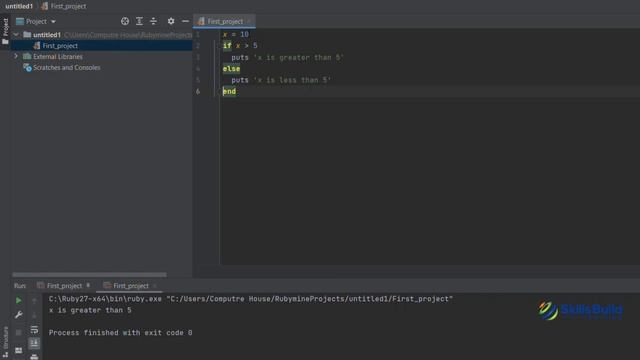The width and height of the screenshot is (640, 360).
Task: Toggle scroll to end in Run console
Action: pos(34,343)
